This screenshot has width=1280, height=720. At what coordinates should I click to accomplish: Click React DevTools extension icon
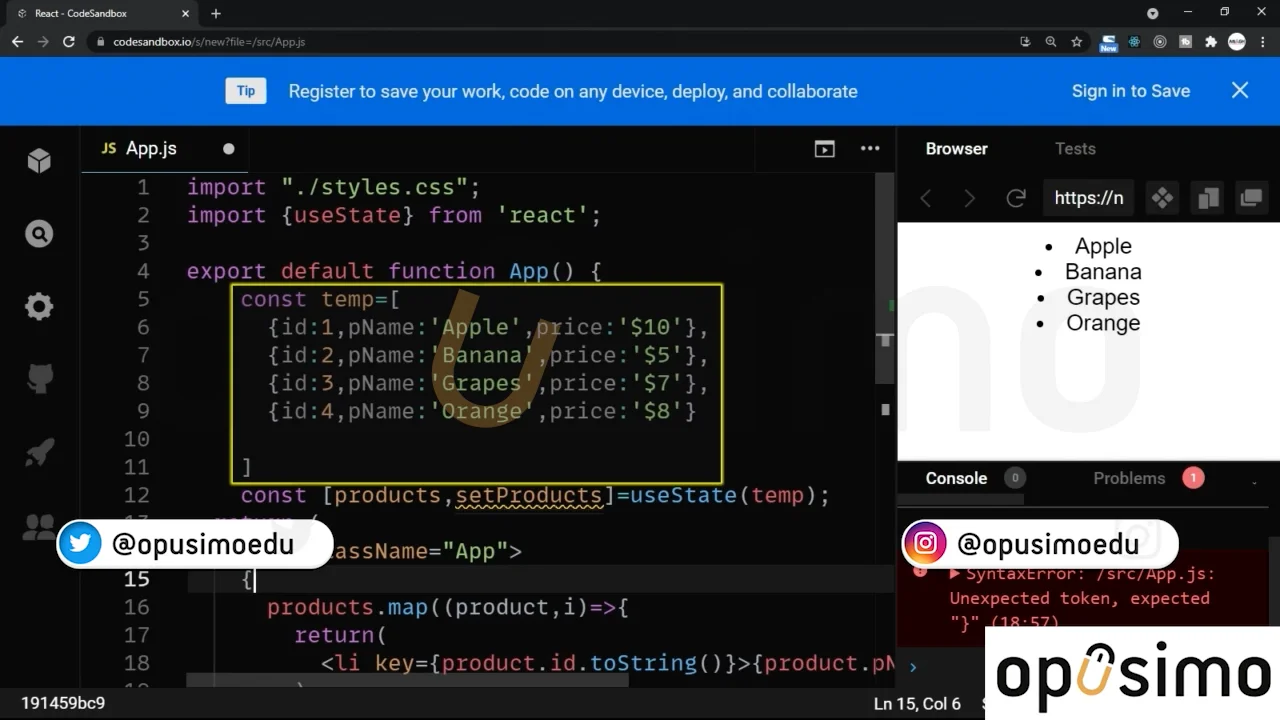pos(1134,42)
